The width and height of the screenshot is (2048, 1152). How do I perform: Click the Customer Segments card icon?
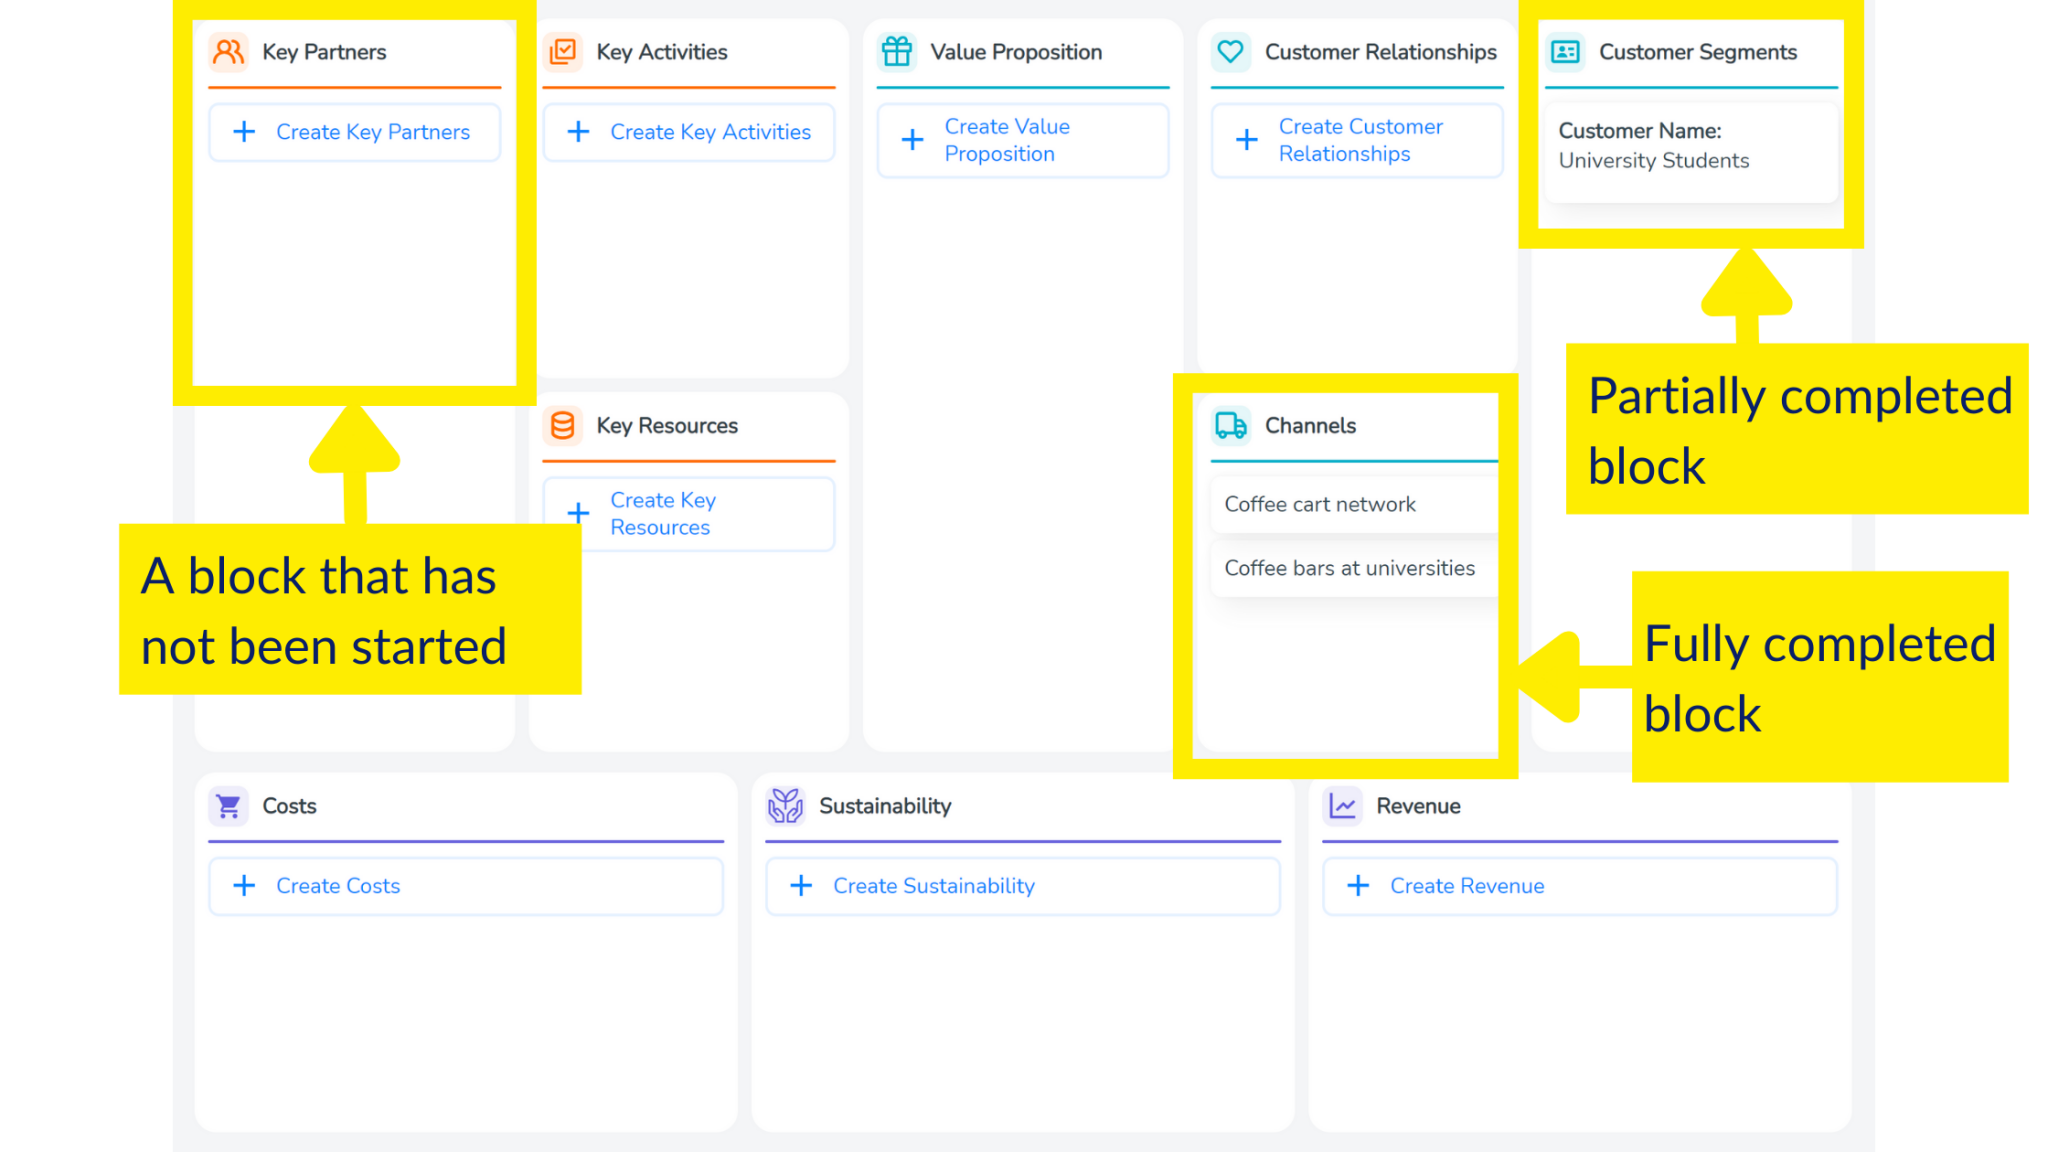[x=1565, y=52]
